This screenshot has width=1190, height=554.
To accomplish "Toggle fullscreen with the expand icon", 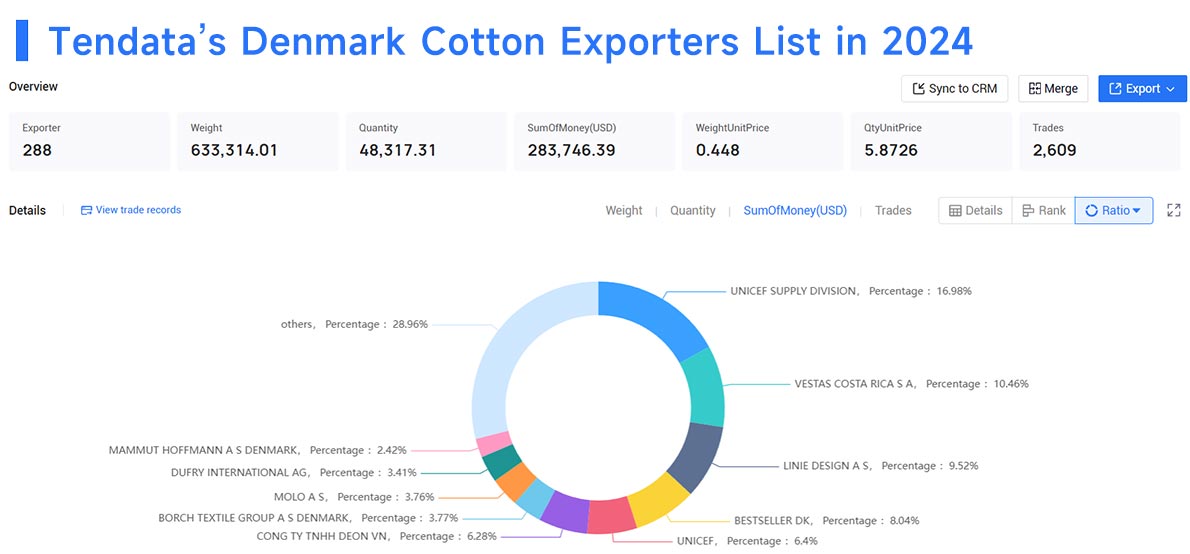I will [1174, 211].
